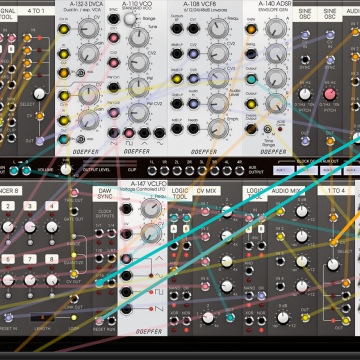Toggle the sequencer Loop switch
The height and width of the screenshot is (360, 360).
click(74, 318)
